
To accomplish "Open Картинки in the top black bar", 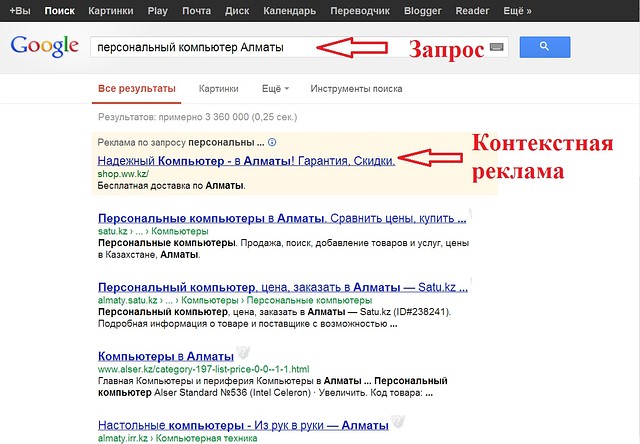I will (x=111, y=11).
